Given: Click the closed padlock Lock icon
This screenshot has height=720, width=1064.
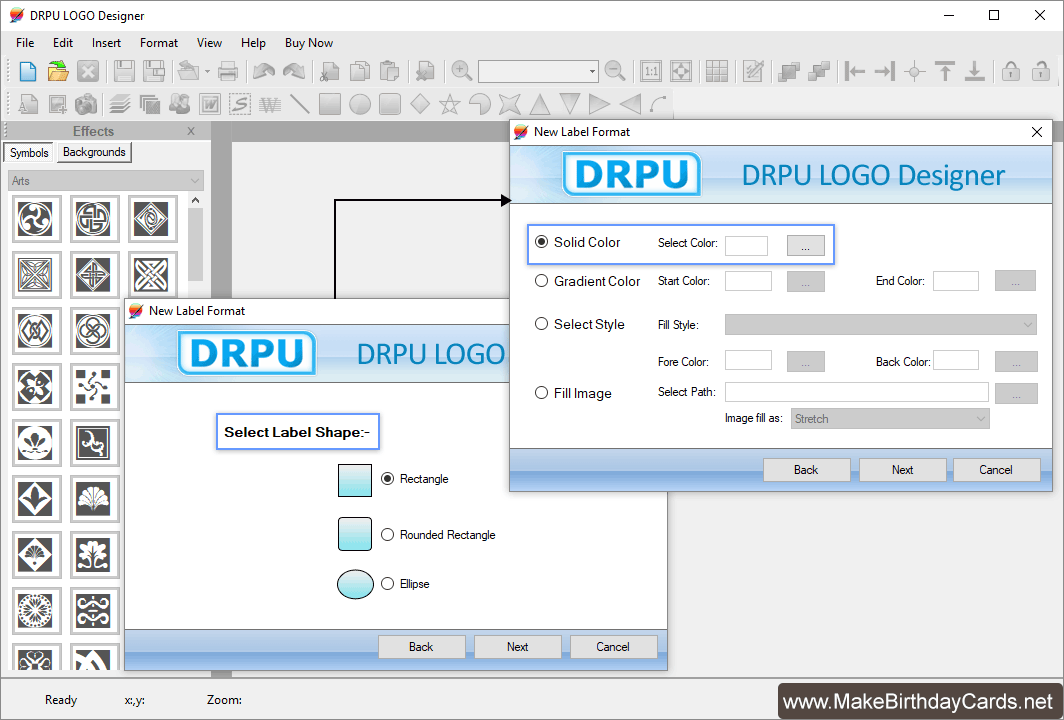Looking at the screenshot, I should pyautogui.click(x=1011, y=71).
